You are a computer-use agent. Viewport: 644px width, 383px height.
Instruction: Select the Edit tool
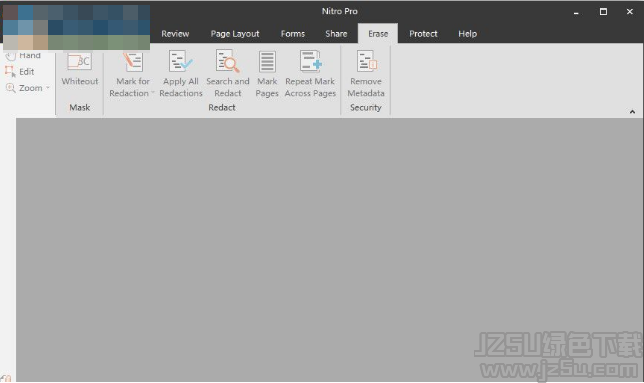(20, 72)
